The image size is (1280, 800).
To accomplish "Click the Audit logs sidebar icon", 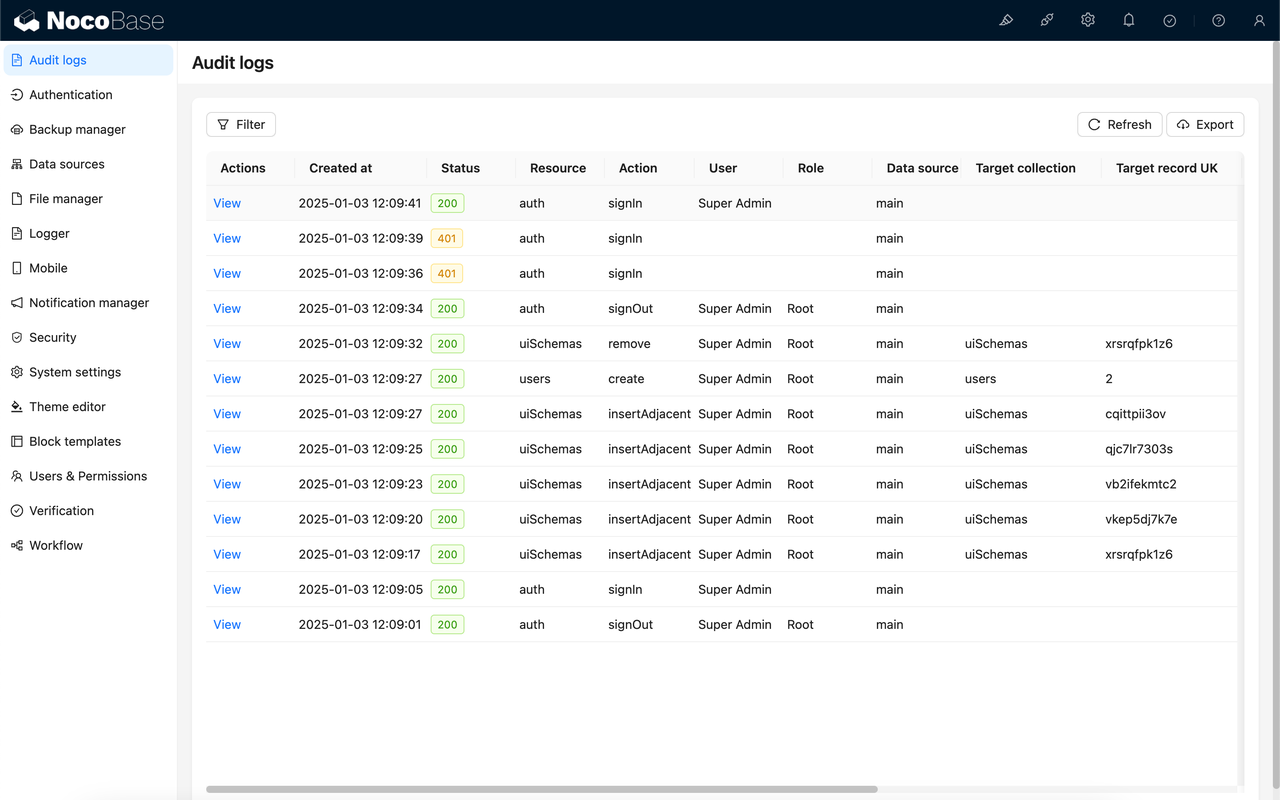I will [17, 60].
